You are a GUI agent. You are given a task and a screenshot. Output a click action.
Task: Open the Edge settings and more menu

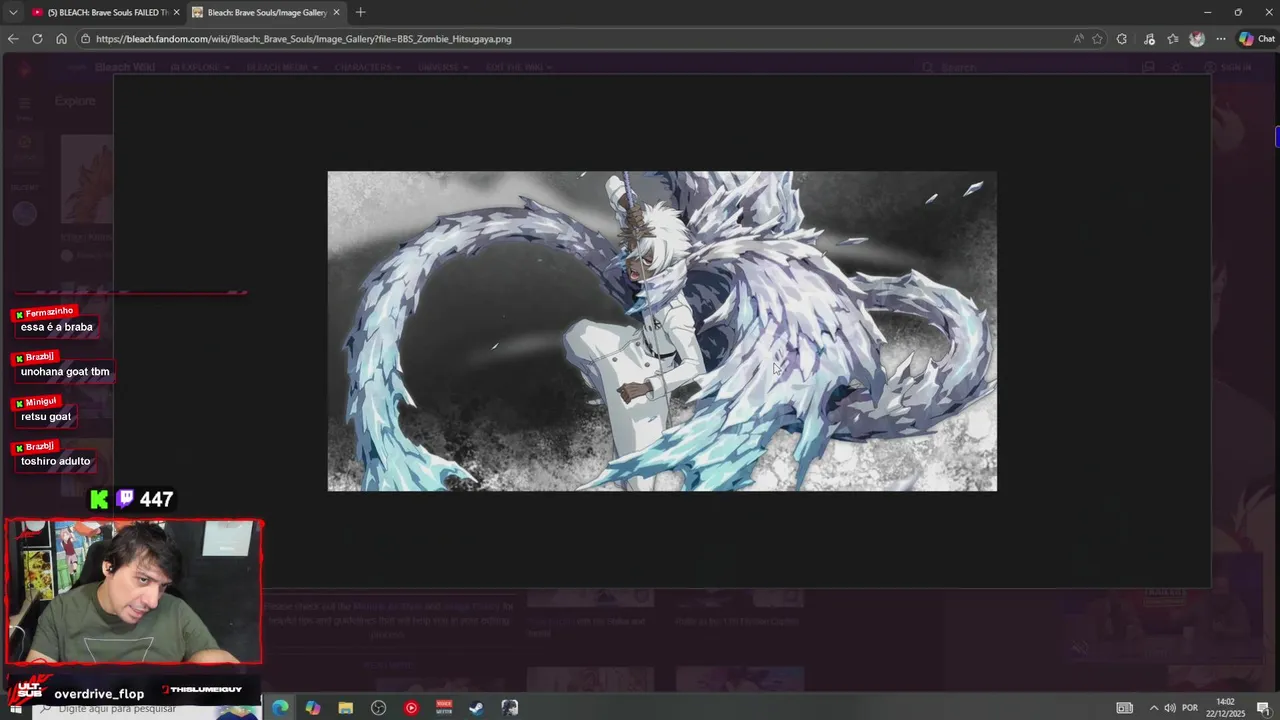pos(1221,39)
